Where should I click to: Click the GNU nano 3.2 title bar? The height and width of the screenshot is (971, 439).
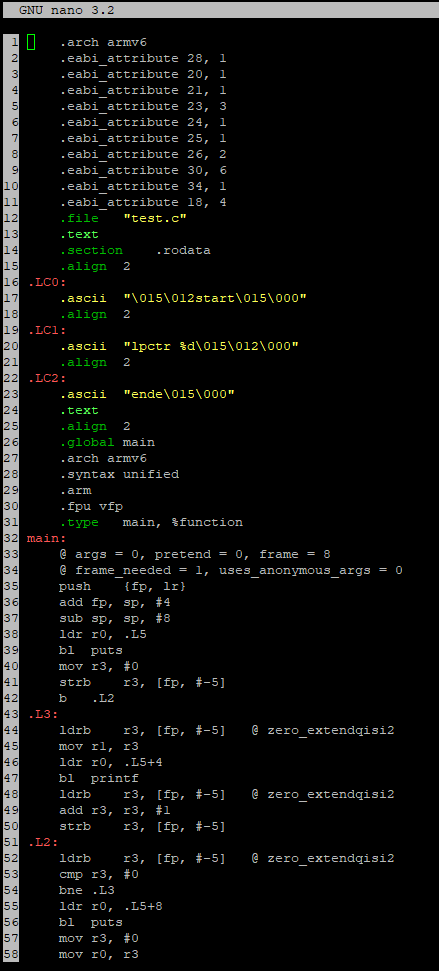219,10
